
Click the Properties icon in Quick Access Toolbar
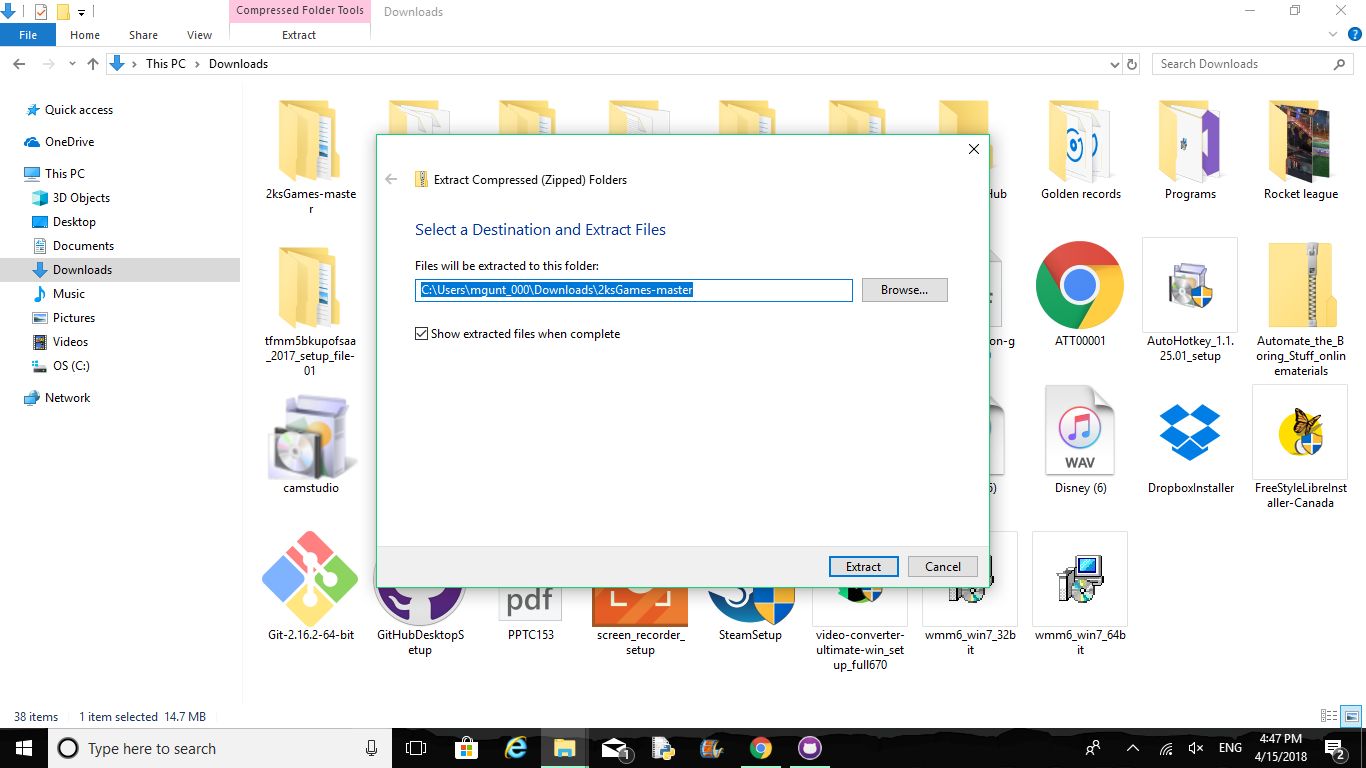point(41,12)
